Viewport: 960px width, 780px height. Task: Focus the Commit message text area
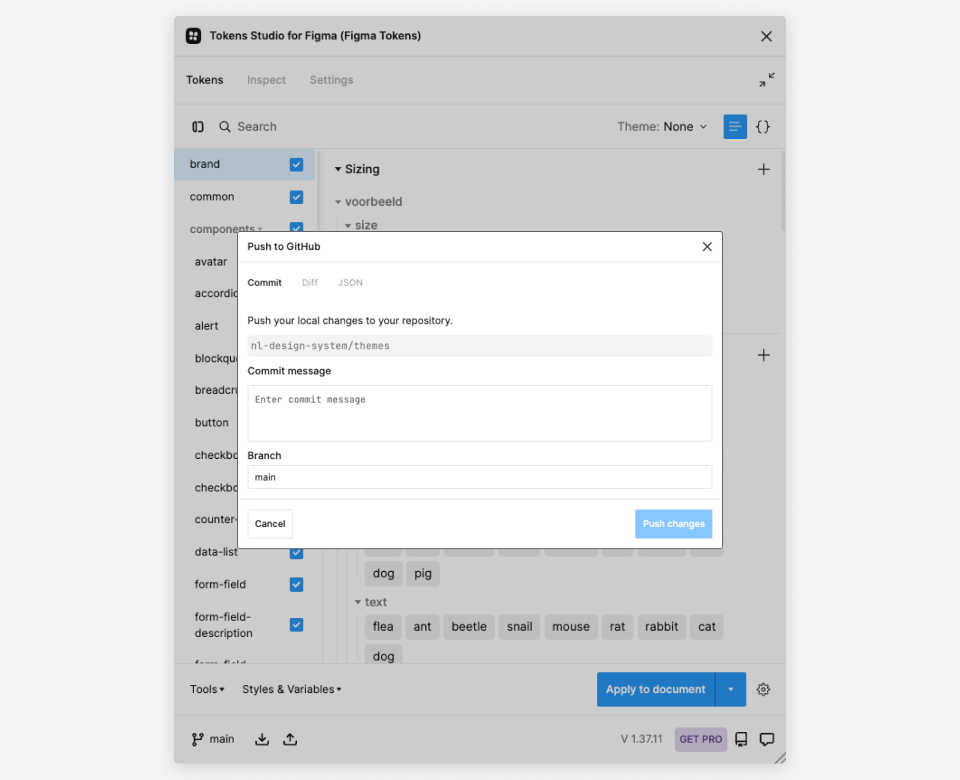pos(479,413)
